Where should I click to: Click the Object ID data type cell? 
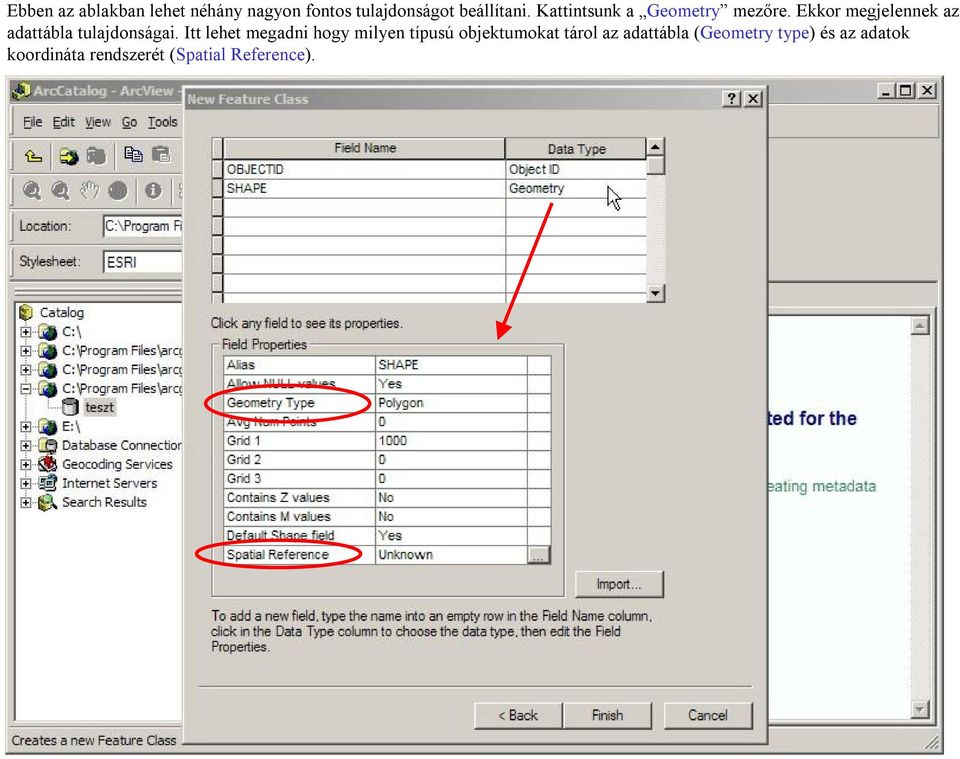576,169
